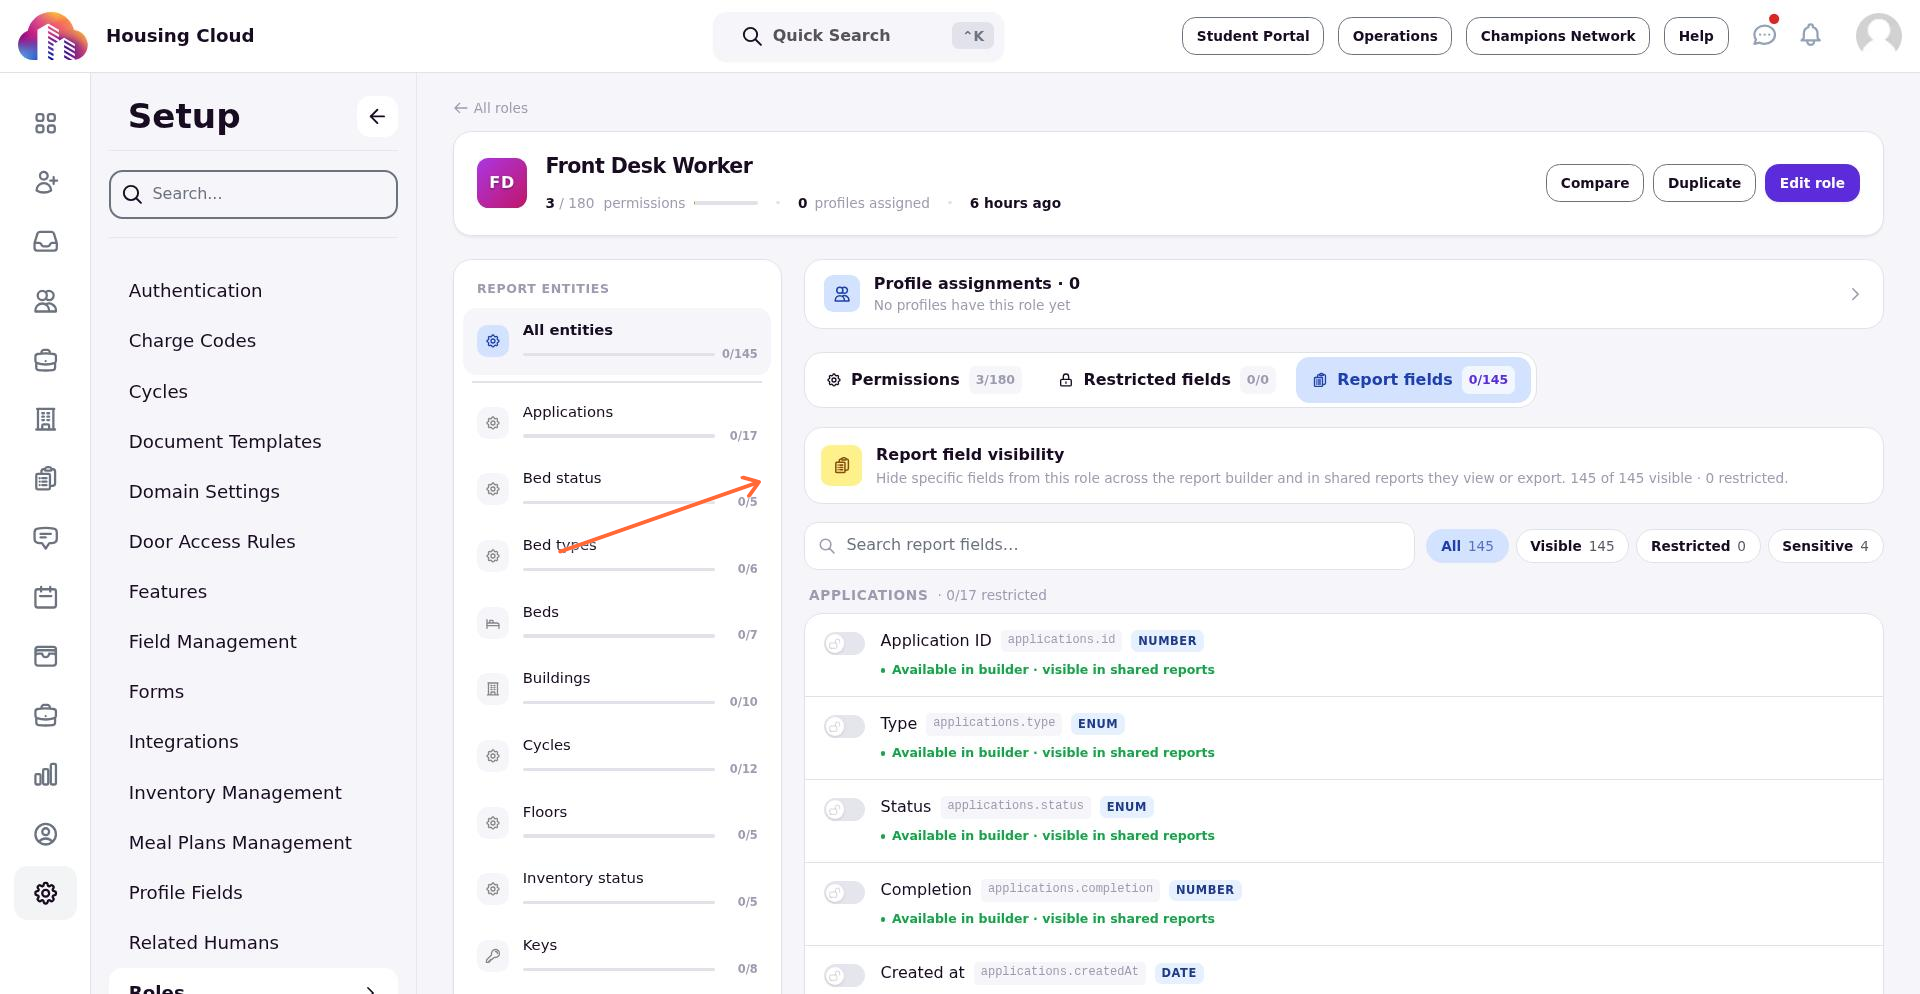This screenshot has height=994, width=1920.
Task: Click the building icon in left sidebar
Action: pyautogui.click(x=45, y=419)
